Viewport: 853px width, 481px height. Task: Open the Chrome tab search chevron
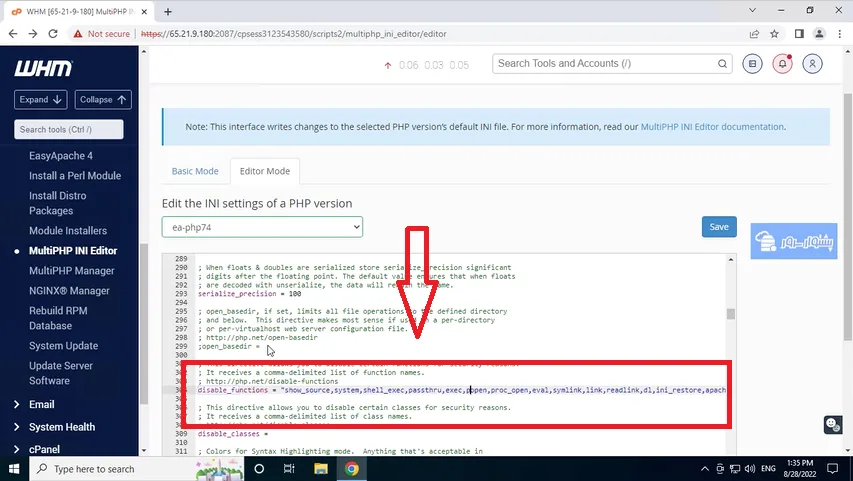(x=752, y=10)
